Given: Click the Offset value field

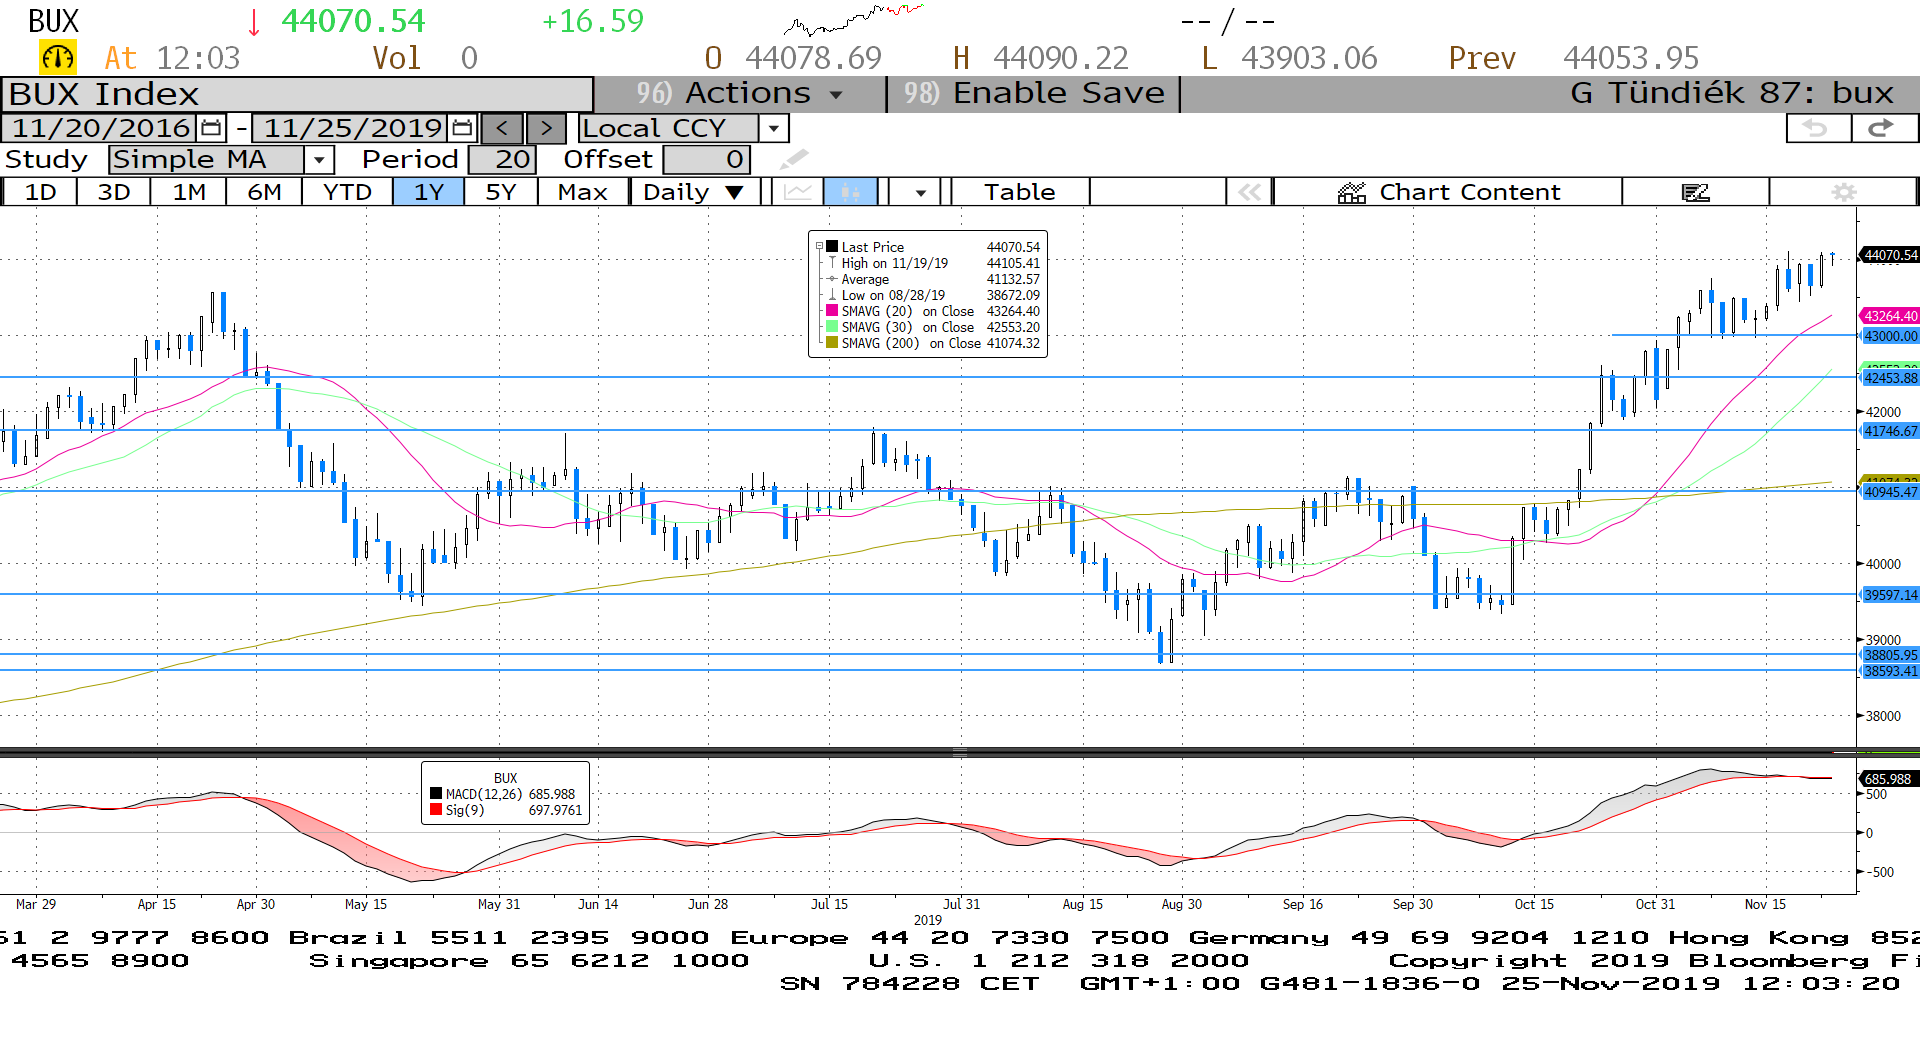Looking at the screenshot, I should (x=706, y=159).
